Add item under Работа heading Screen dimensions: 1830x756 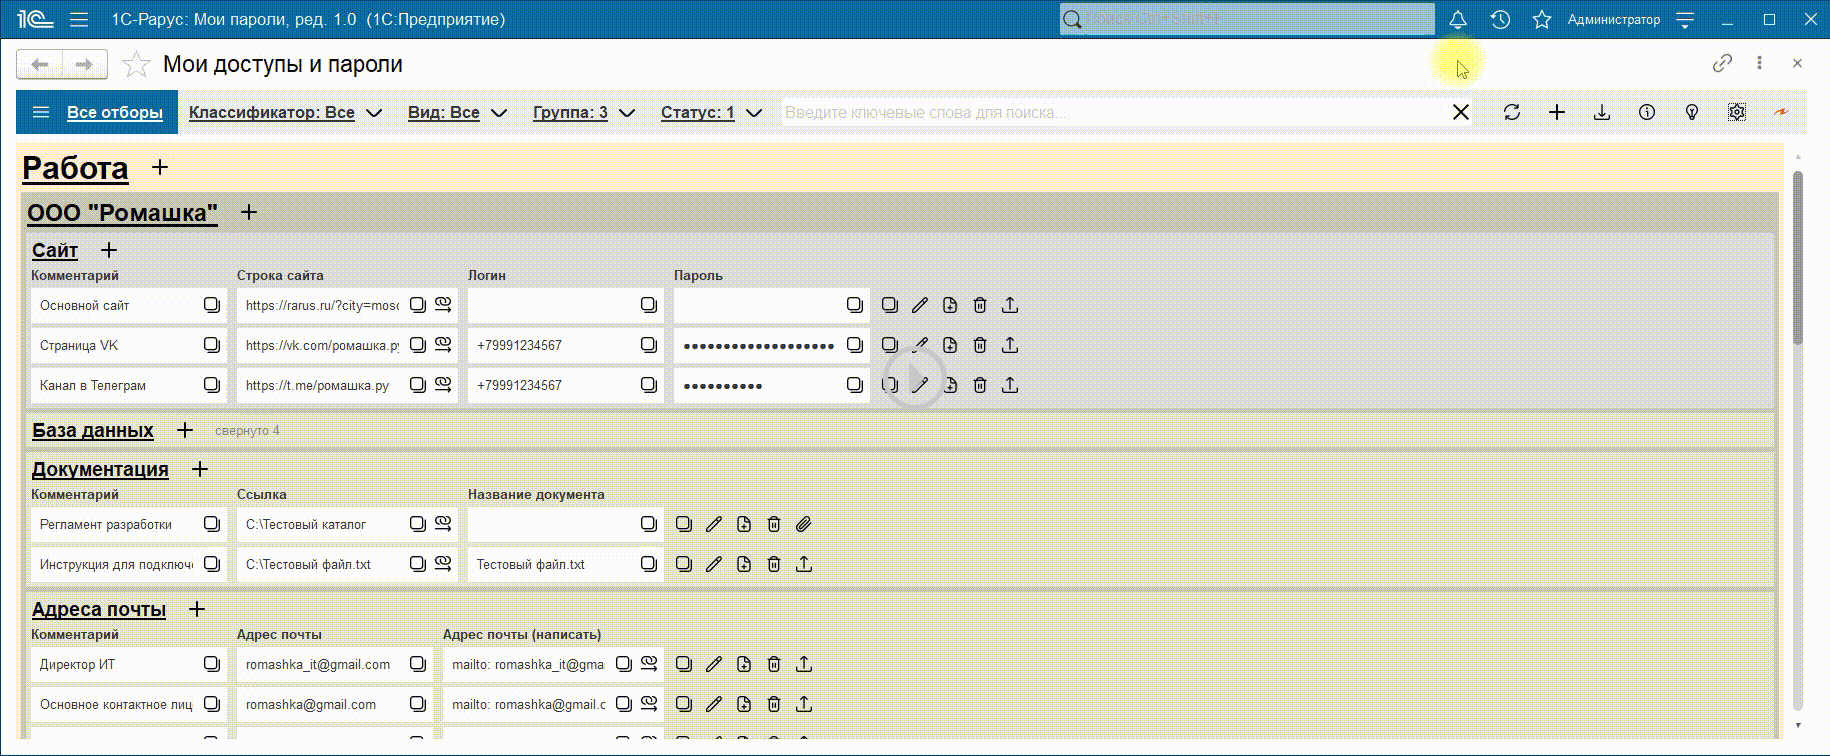pos(160,167)
